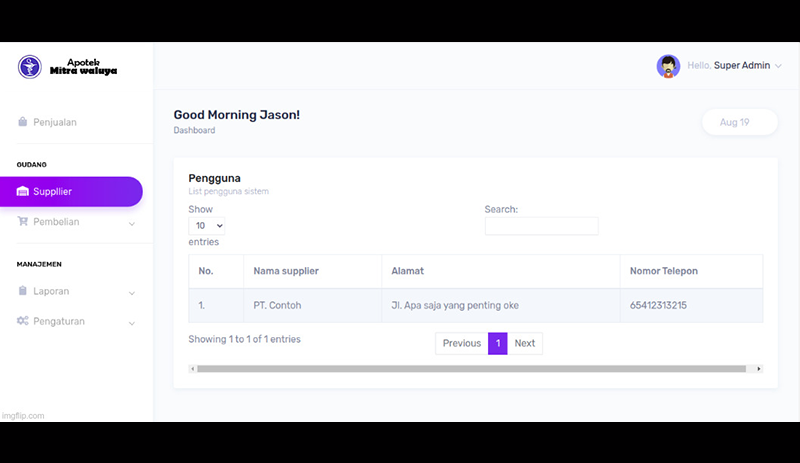Click the Pengaturan gears icon
Viewport: 800px width, 463px height.
pyautogui.click(x=23, y=322)
